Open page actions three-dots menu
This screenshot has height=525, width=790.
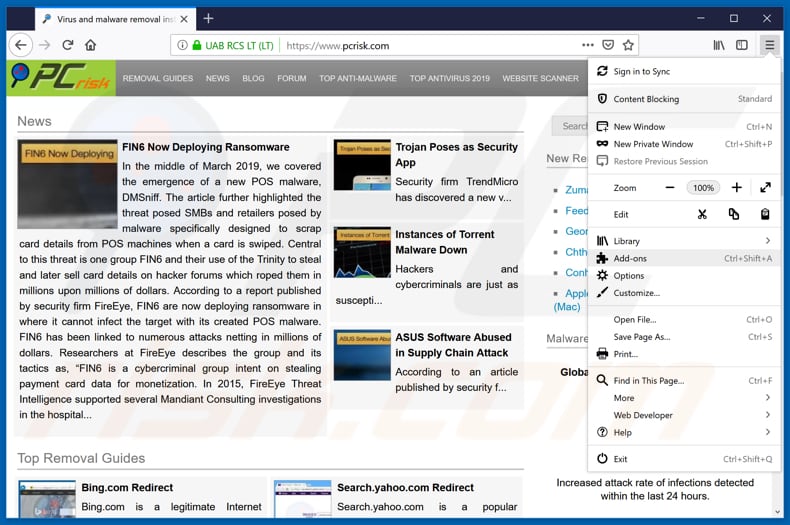(x=587, y=45)
